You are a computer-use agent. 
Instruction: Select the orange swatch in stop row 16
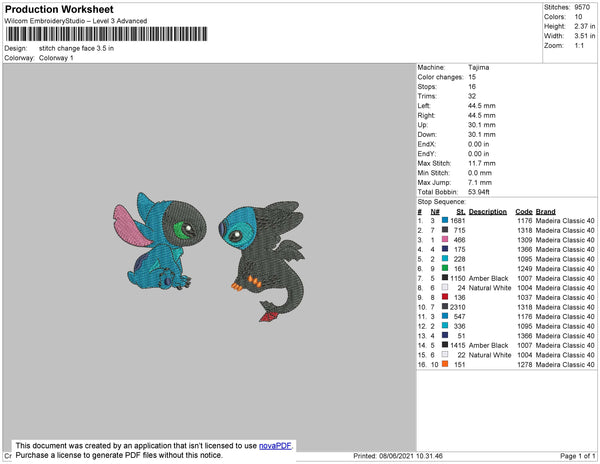(x=445, y=364)
